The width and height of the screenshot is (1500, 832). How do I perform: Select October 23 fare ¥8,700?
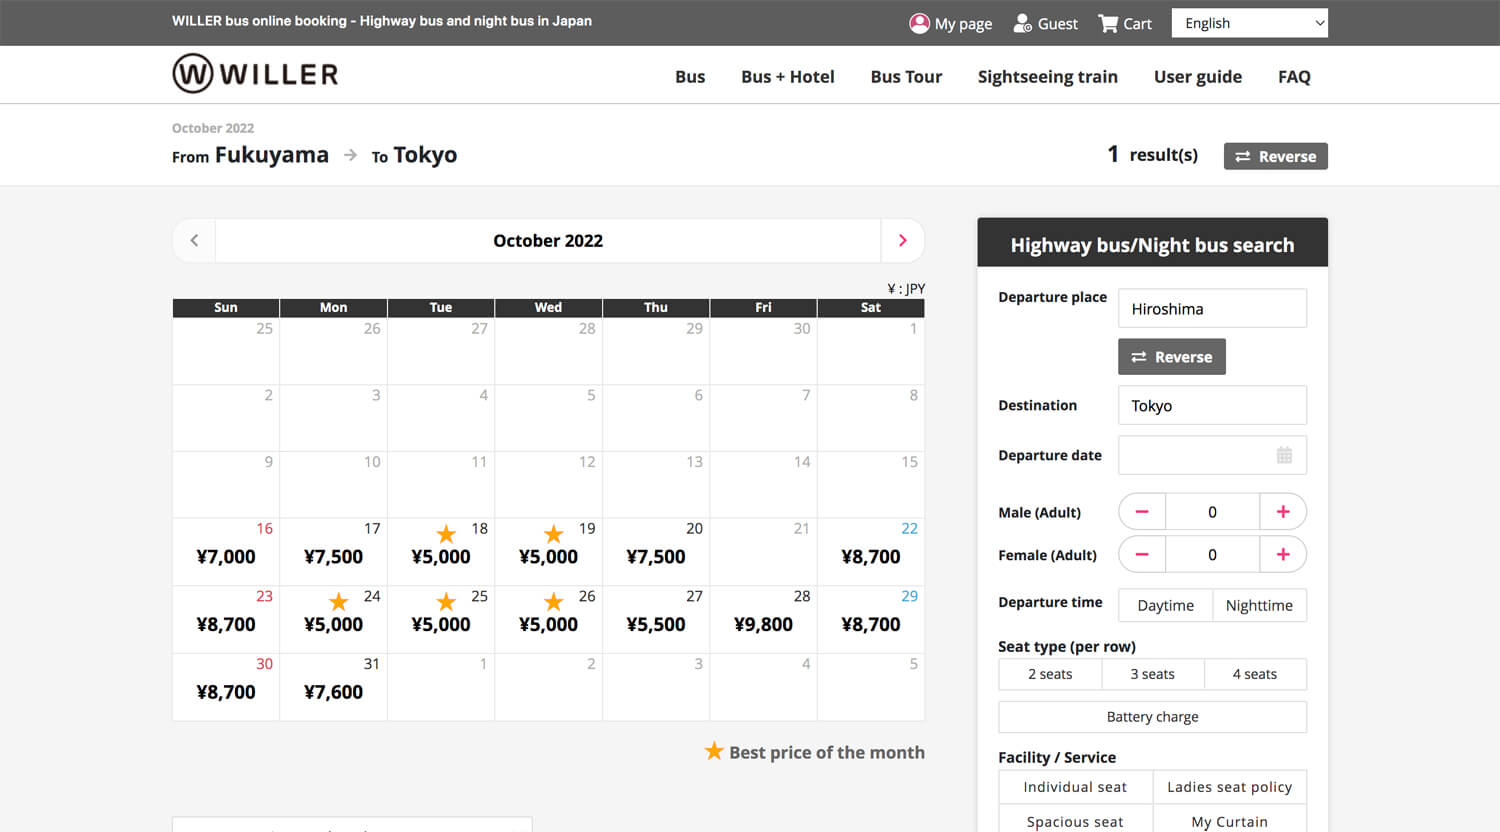tap(226, 624)
